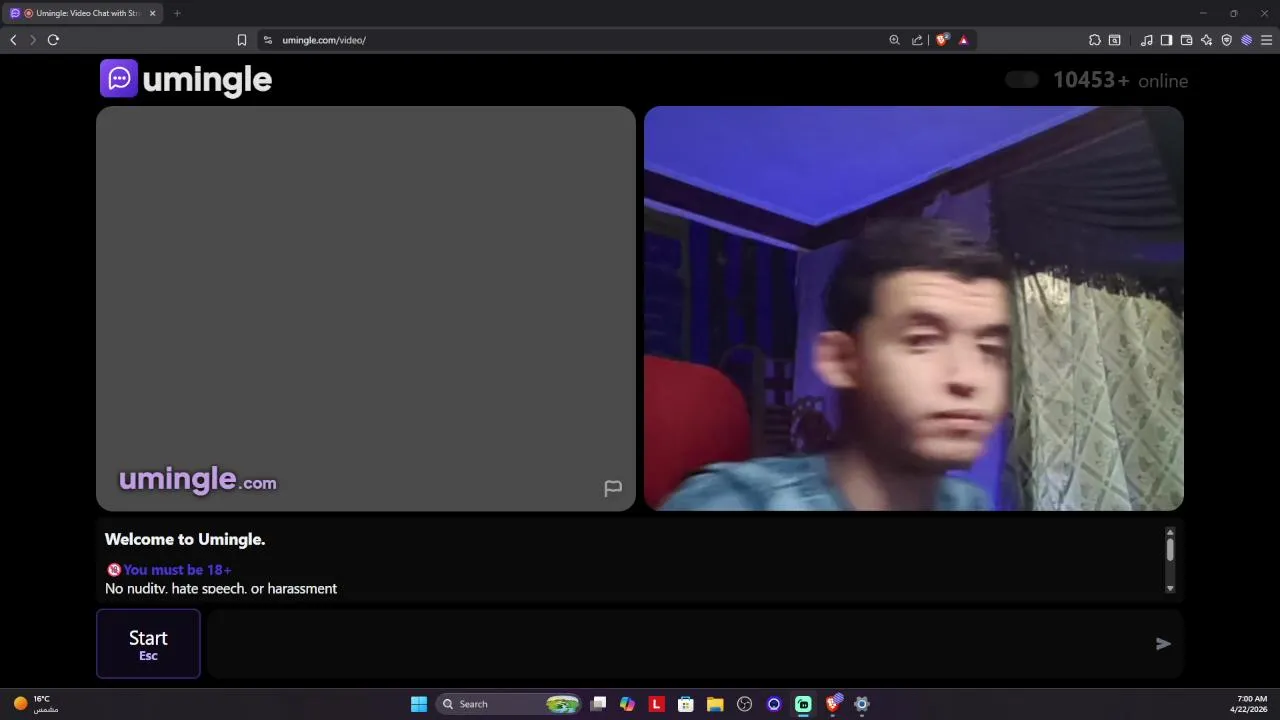This screenshot has height=720, width=1280.
Task: Open Task View from taskbar
Action: (x=598, y=704)
